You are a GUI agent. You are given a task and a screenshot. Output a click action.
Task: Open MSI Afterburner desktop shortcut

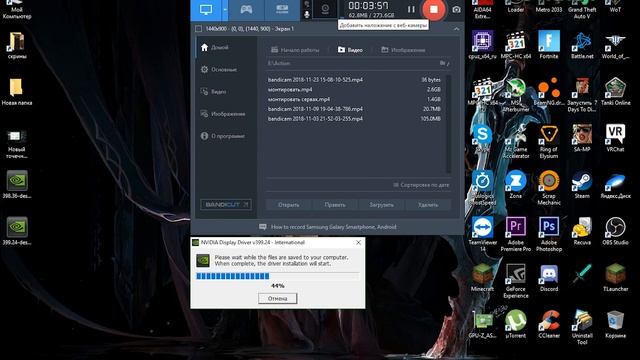516,94
